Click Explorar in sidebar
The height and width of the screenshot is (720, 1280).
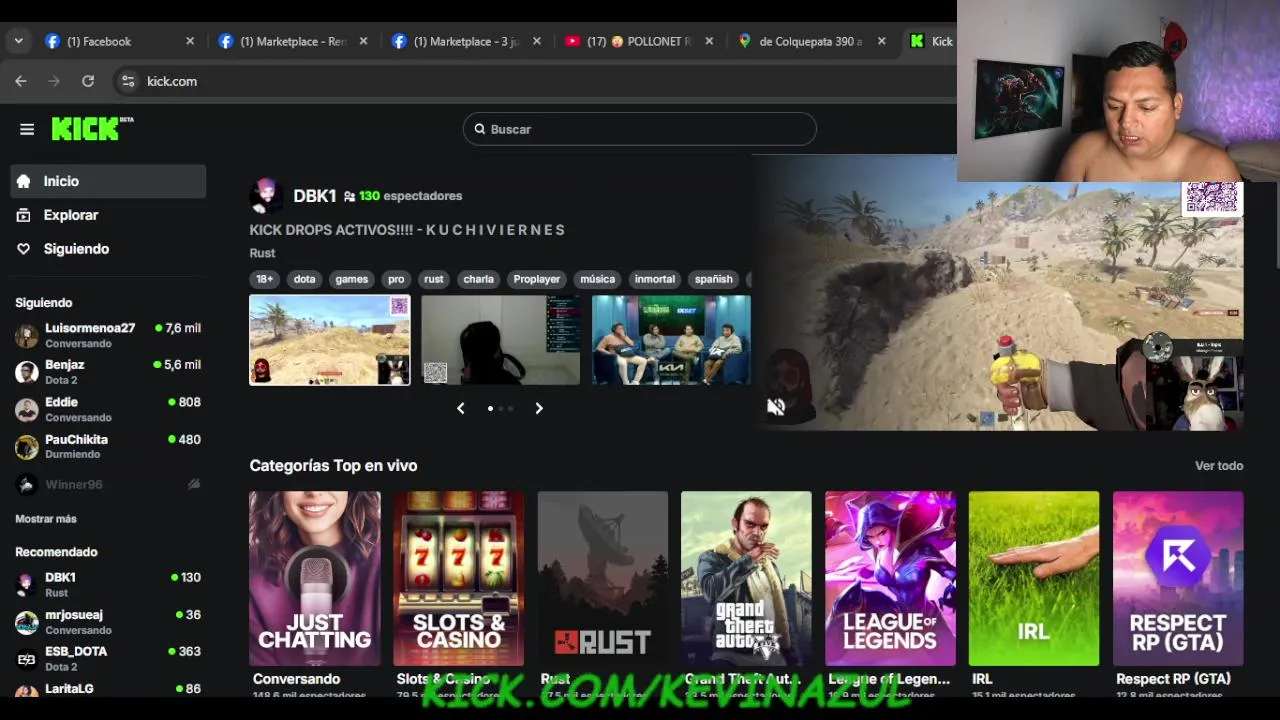(108, 215)
